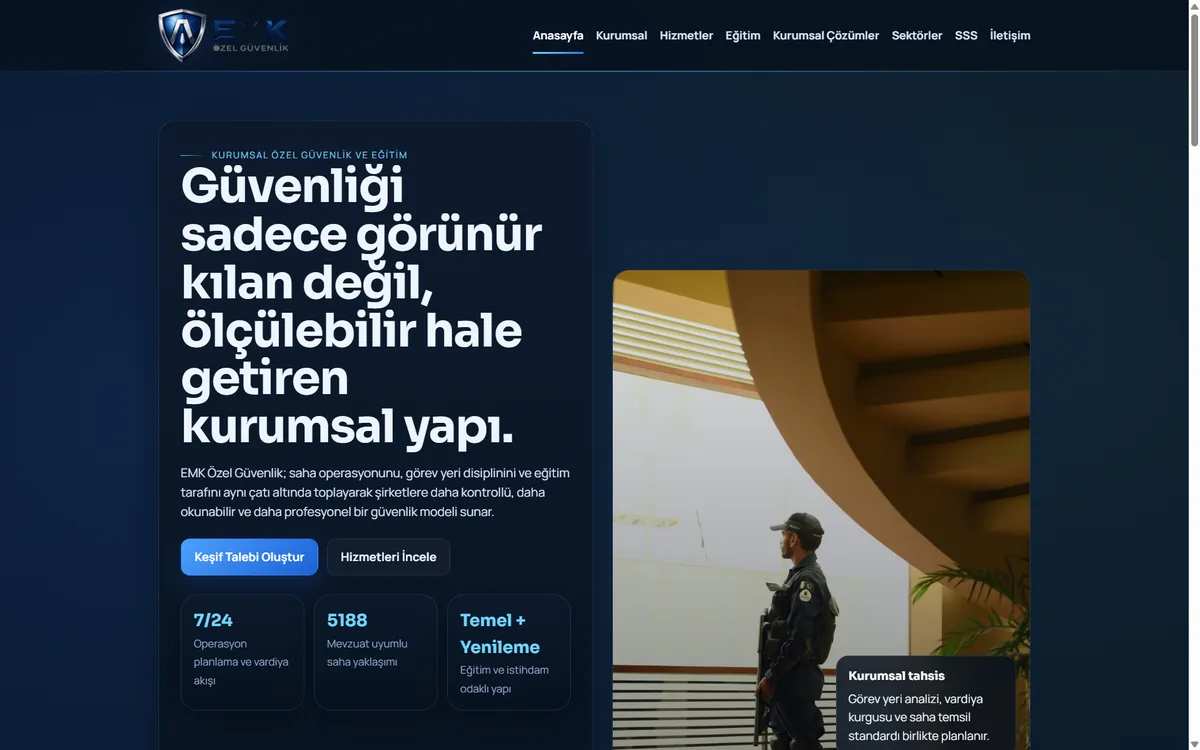
Task: Select the 5188 Mevzuat uyumlu card
Action: 375,652
